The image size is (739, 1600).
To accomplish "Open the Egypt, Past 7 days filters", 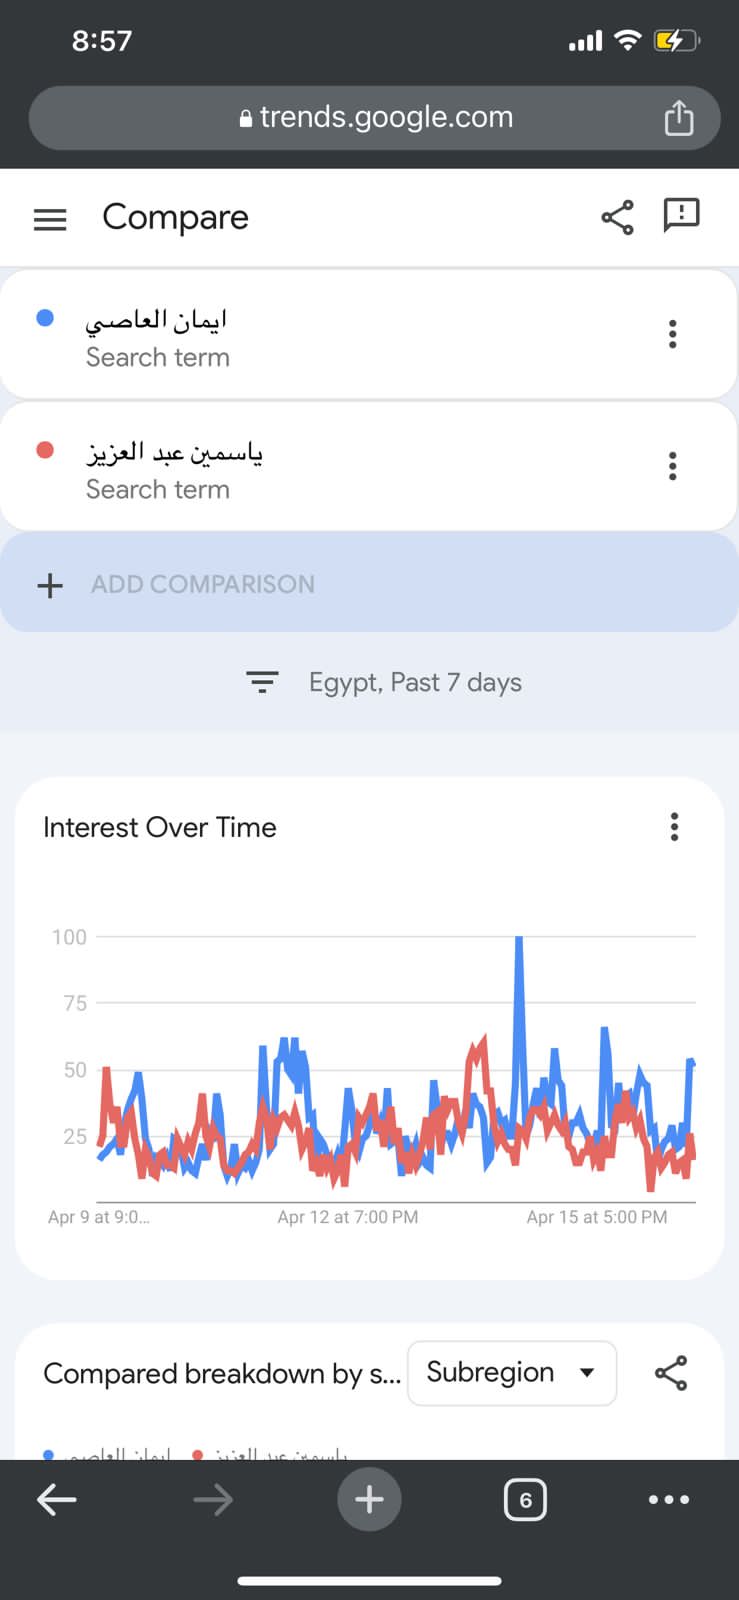I will click(384, 682).
